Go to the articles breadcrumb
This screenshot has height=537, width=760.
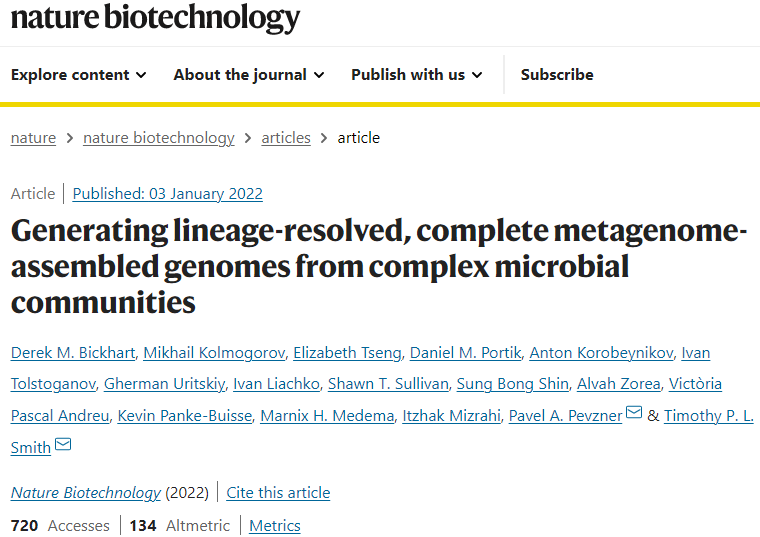(286, 138)
